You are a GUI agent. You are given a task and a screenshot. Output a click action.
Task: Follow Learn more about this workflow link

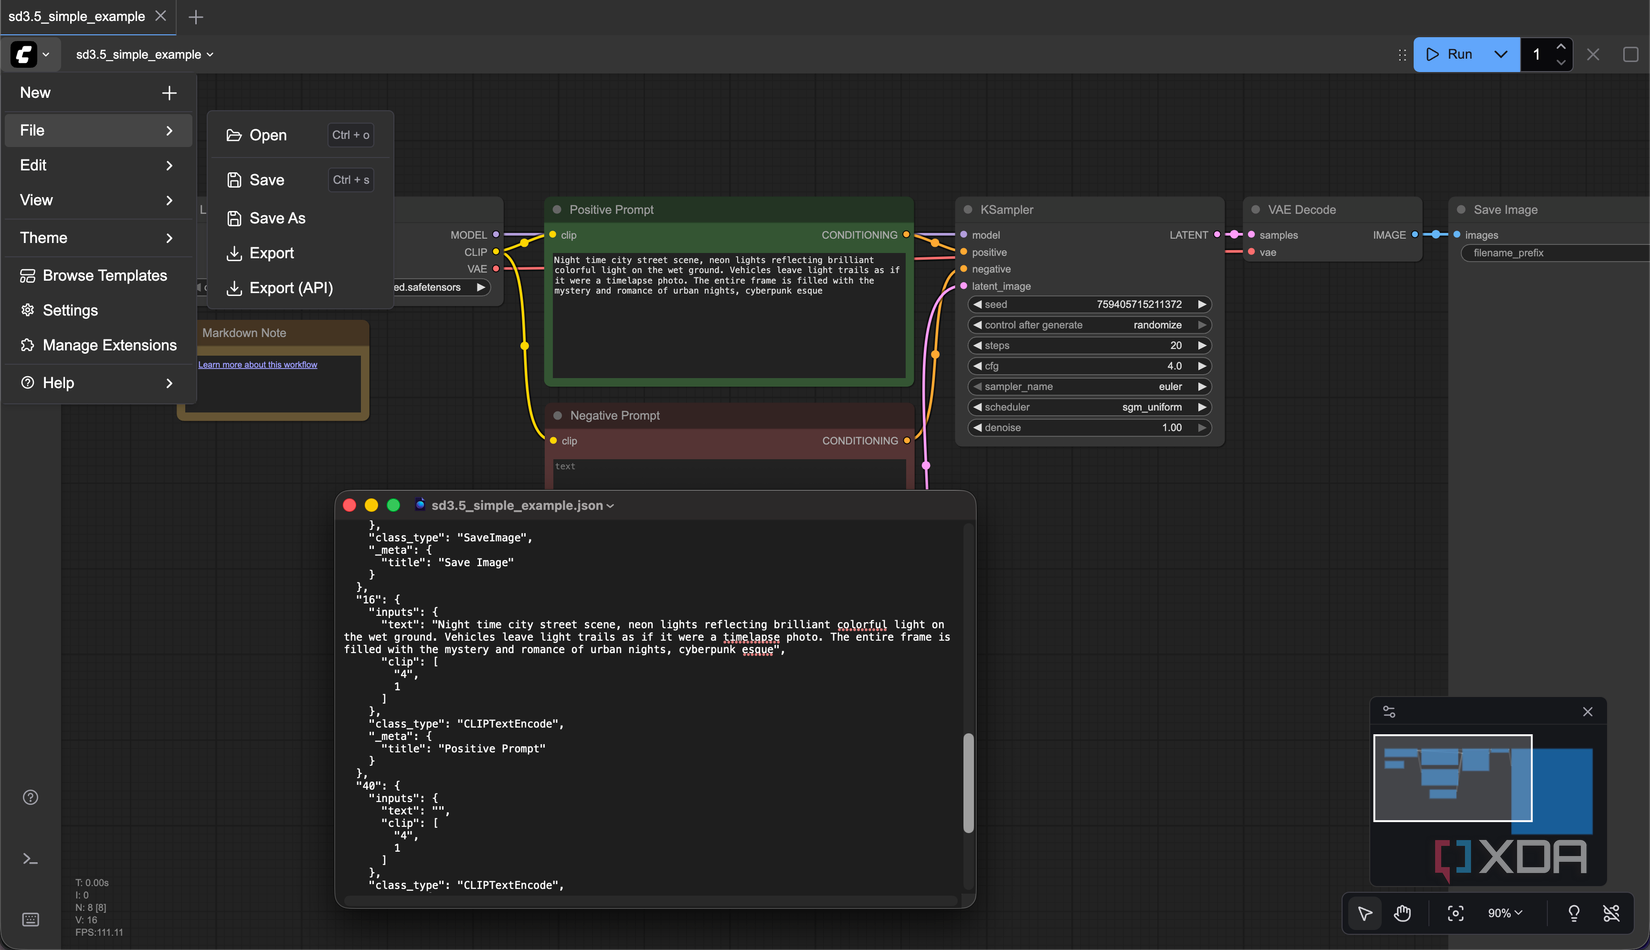point(258,365)
